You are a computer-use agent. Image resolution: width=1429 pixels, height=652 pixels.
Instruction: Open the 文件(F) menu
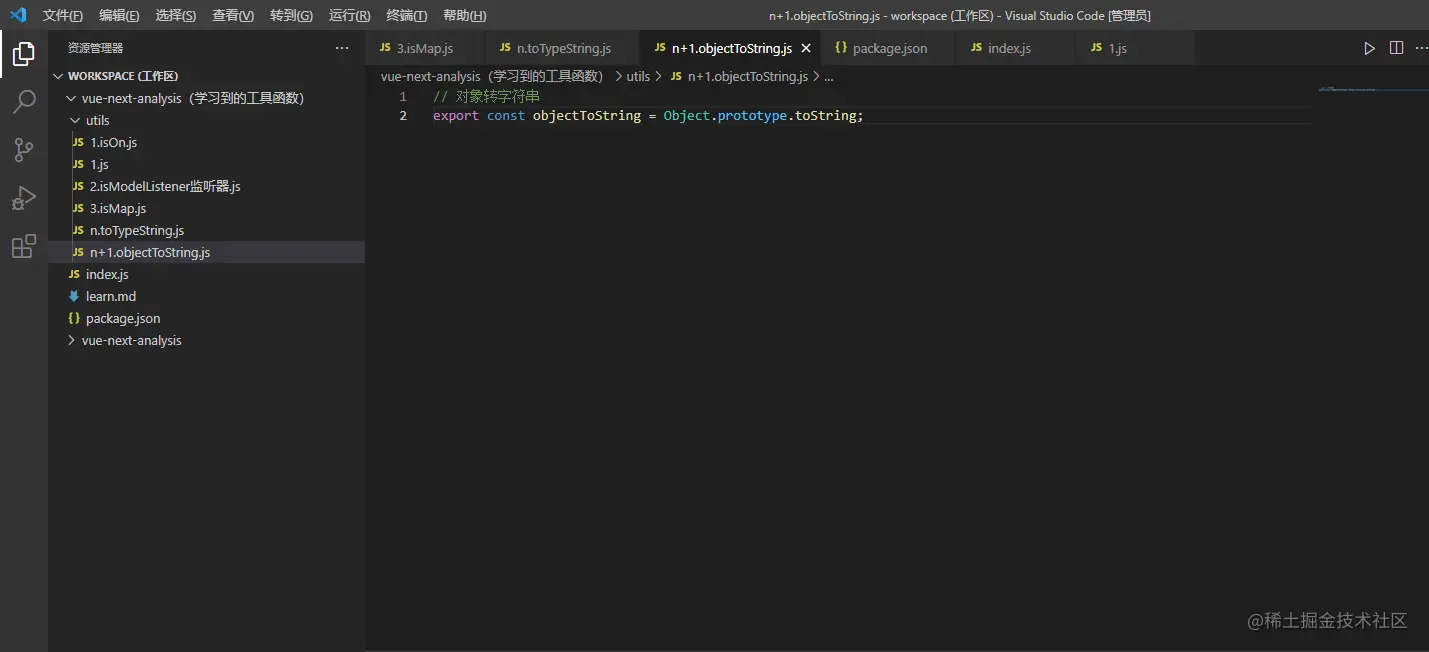[63, 15]
